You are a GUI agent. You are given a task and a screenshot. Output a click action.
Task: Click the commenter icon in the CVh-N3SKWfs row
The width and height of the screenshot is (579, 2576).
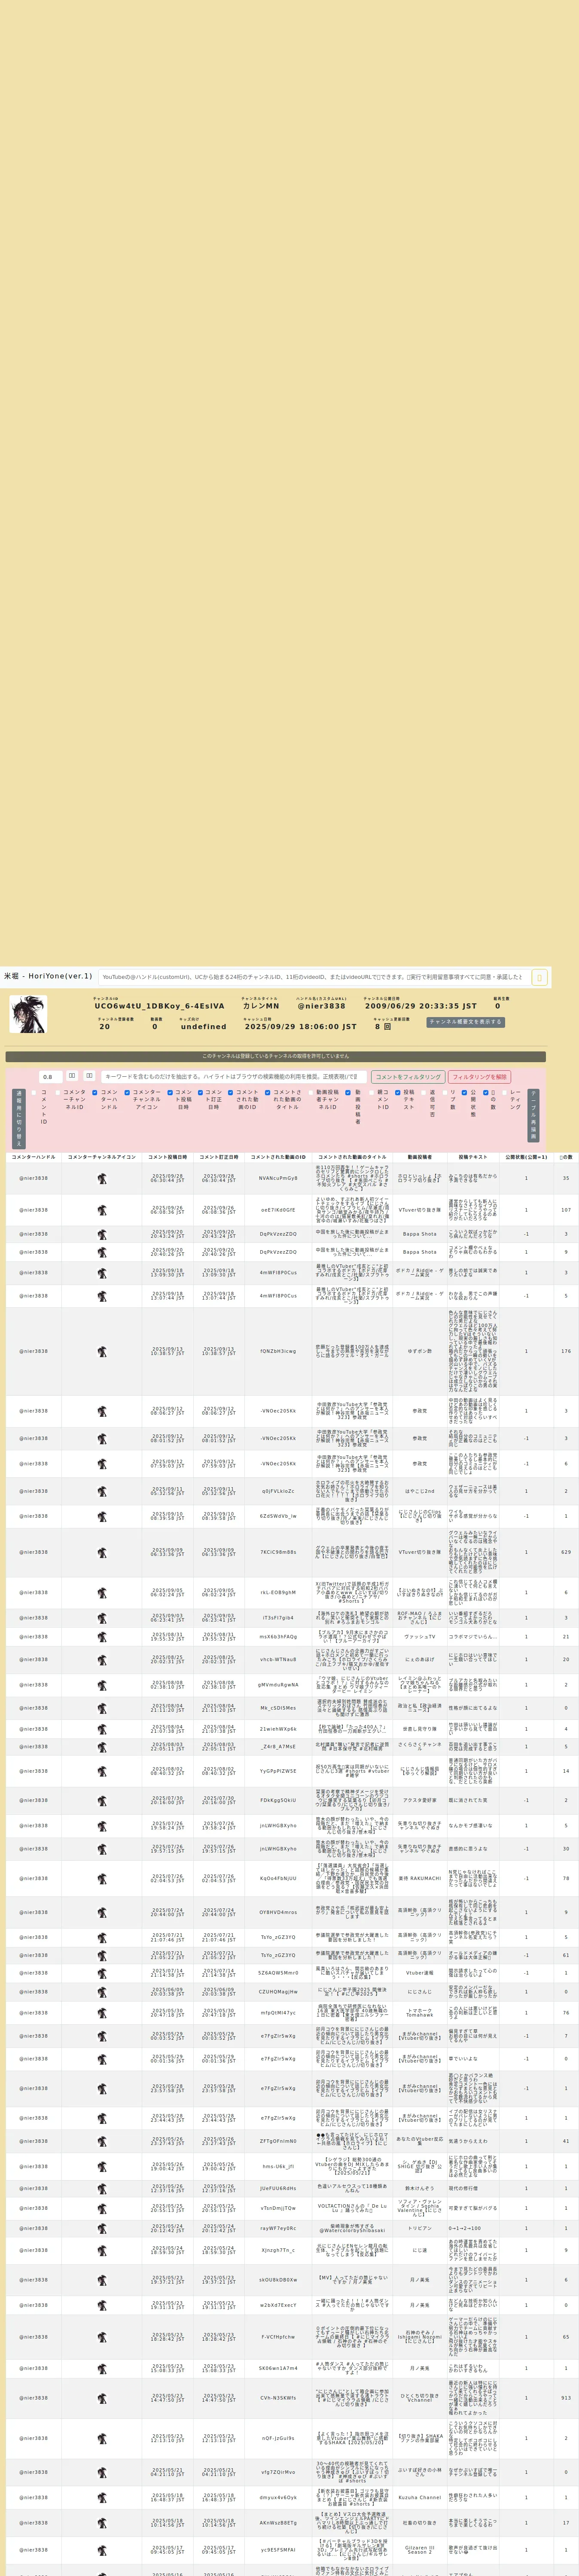tap(102, 2398)
